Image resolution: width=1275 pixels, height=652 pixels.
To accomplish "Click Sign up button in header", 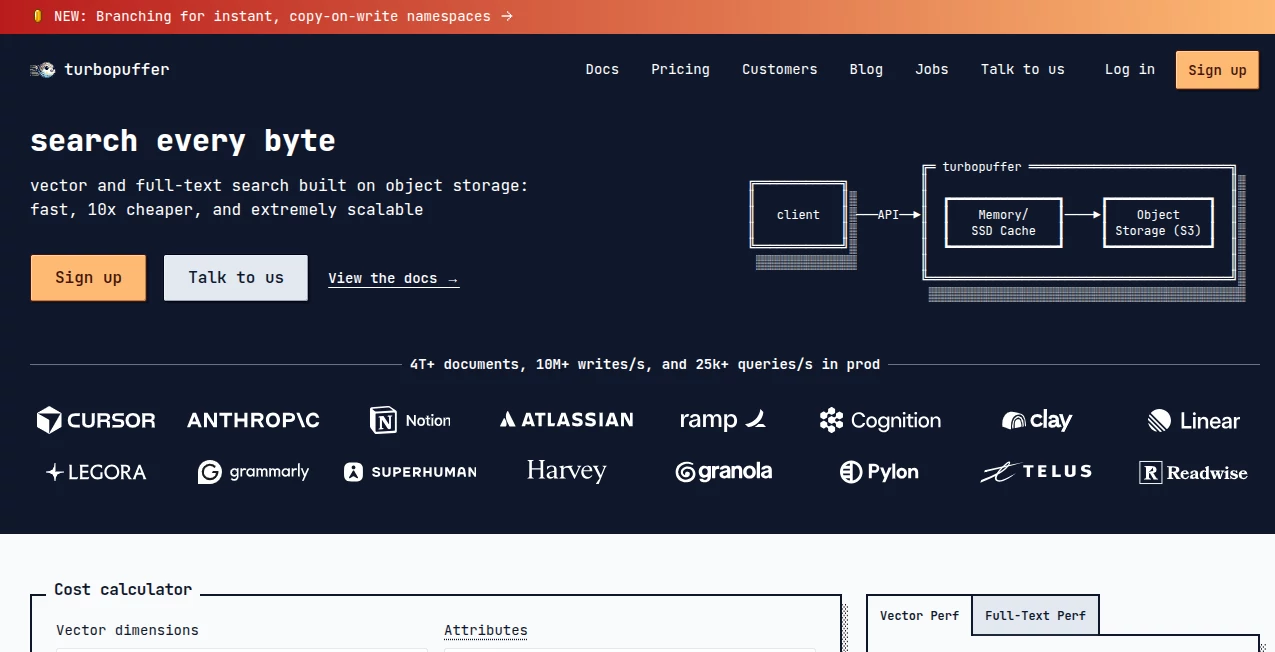I will 1217,70.
